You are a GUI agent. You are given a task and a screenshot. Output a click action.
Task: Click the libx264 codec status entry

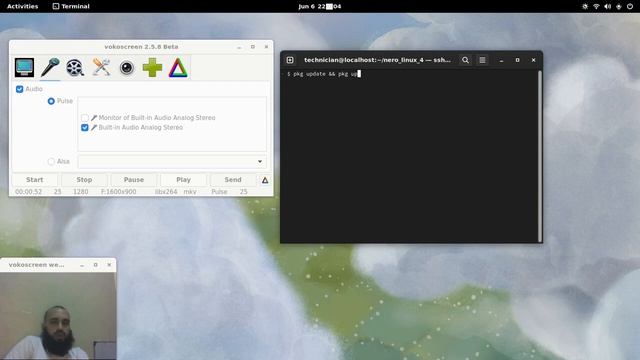coord(166,191)
